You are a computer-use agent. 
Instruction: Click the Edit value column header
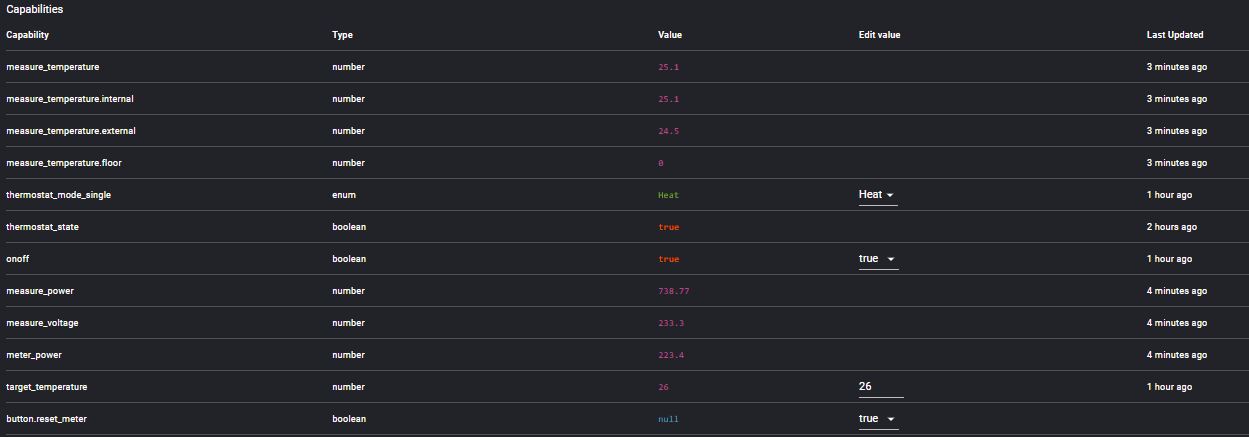879,35
